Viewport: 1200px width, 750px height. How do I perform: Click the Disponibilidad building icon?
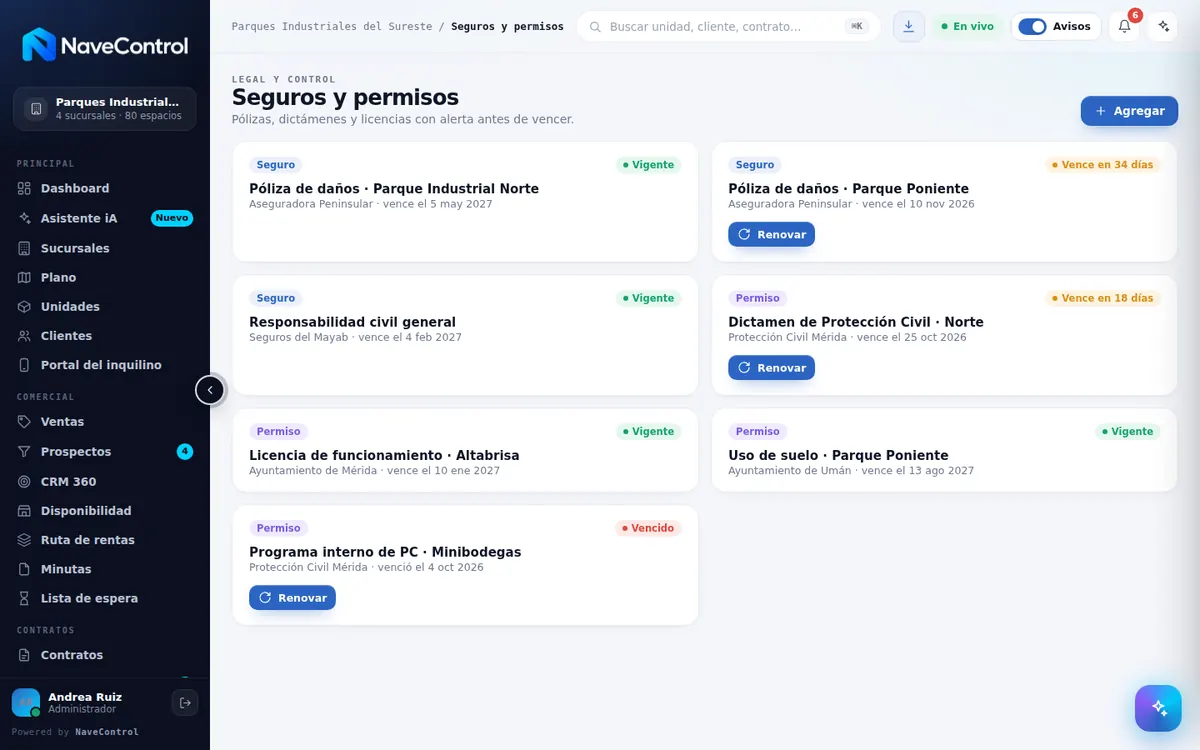coord(25,511)
